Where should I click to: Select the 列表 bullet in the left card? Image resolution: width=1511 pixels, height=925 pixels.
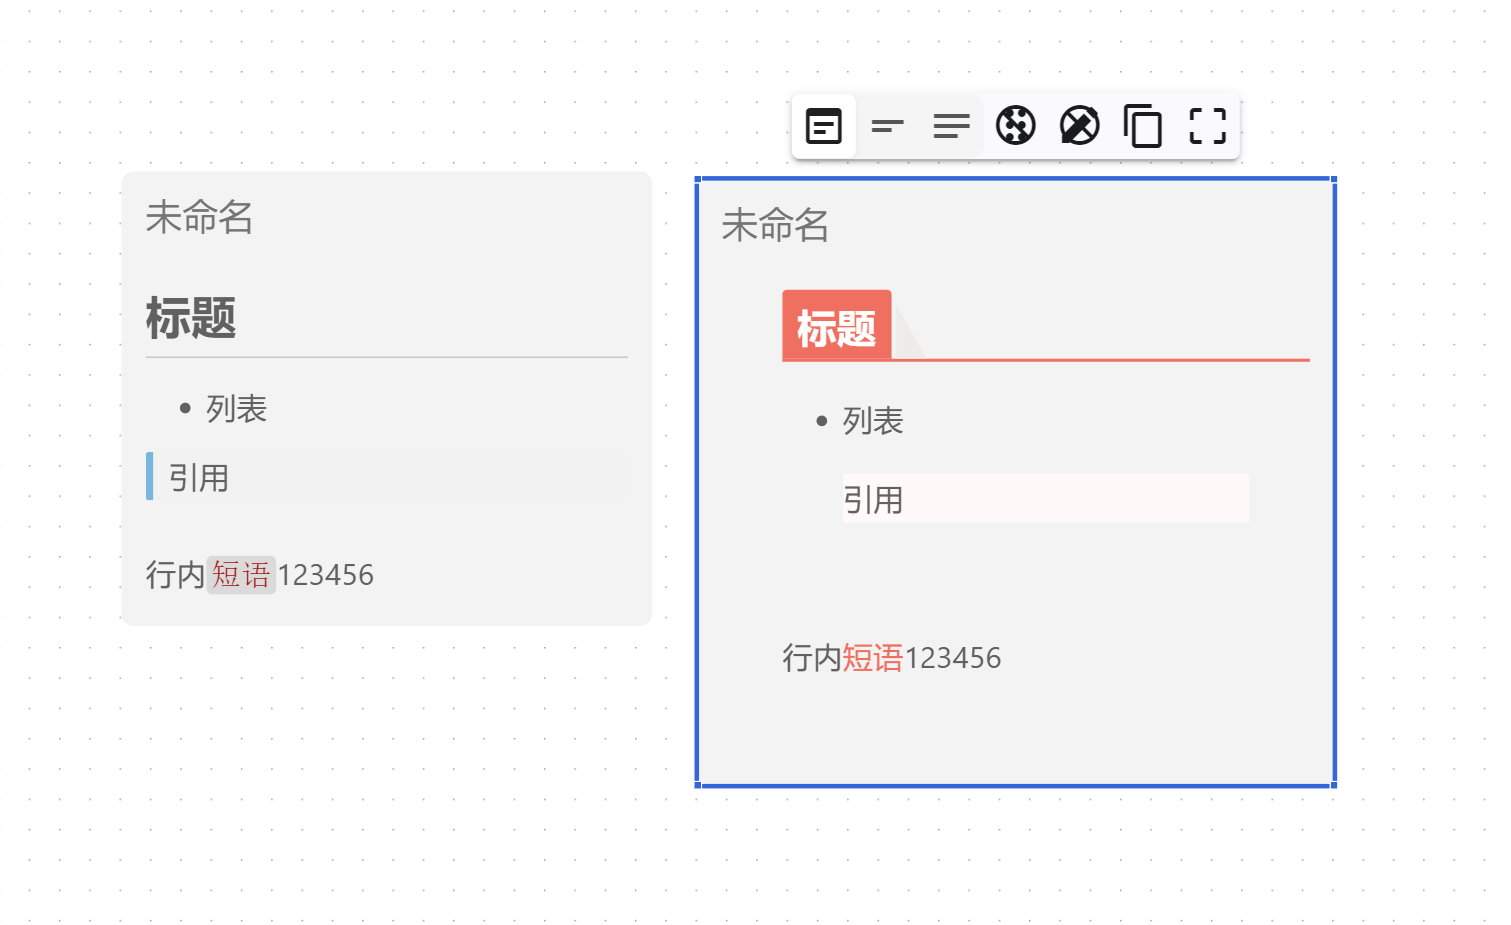(x=236, y=409)
